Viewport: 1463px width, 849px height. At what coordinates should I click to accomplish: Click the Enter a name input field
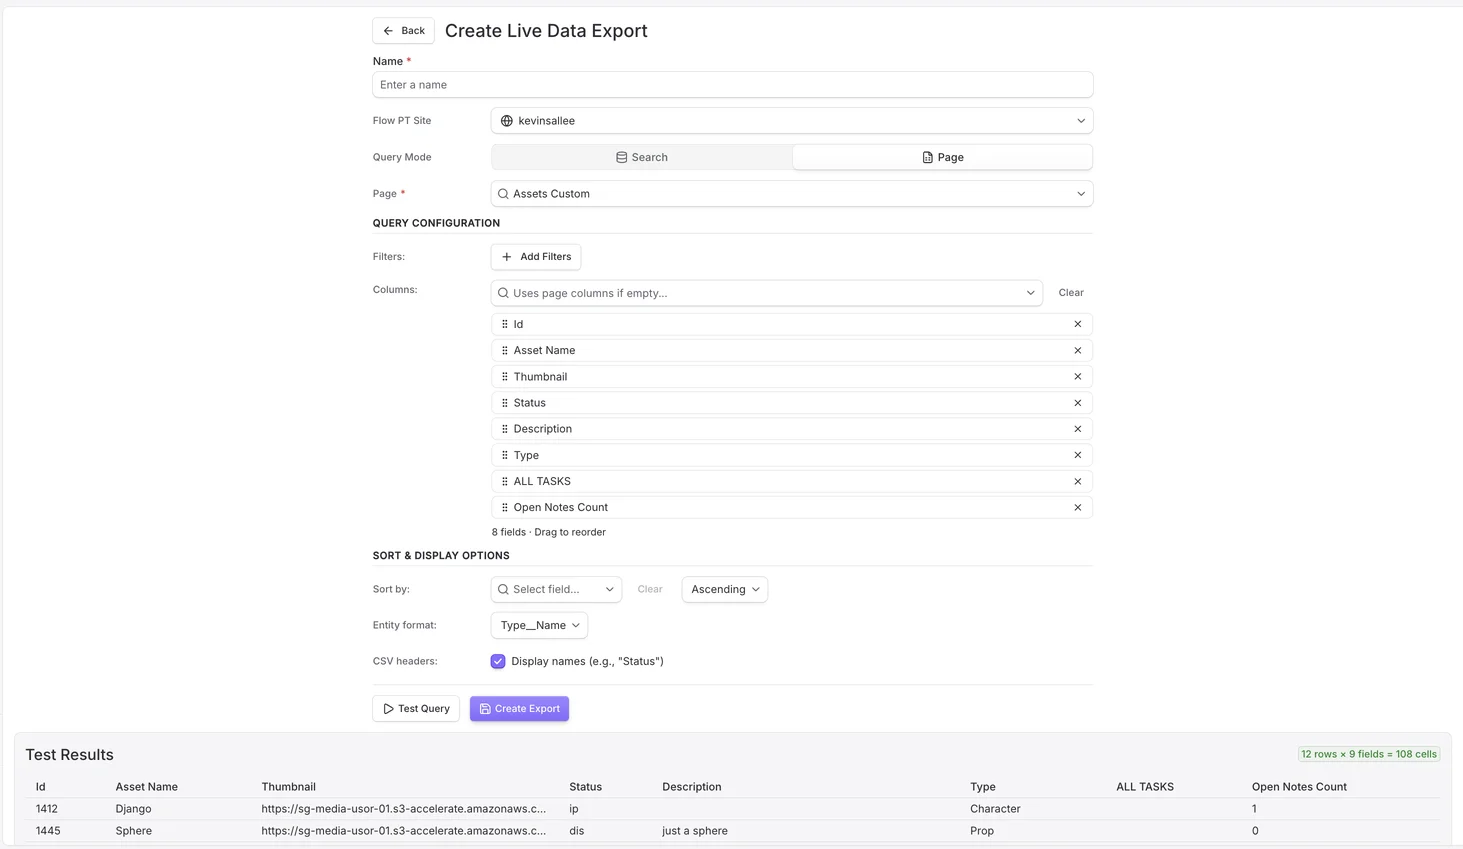pyautogui.click(x=732, y=84)
